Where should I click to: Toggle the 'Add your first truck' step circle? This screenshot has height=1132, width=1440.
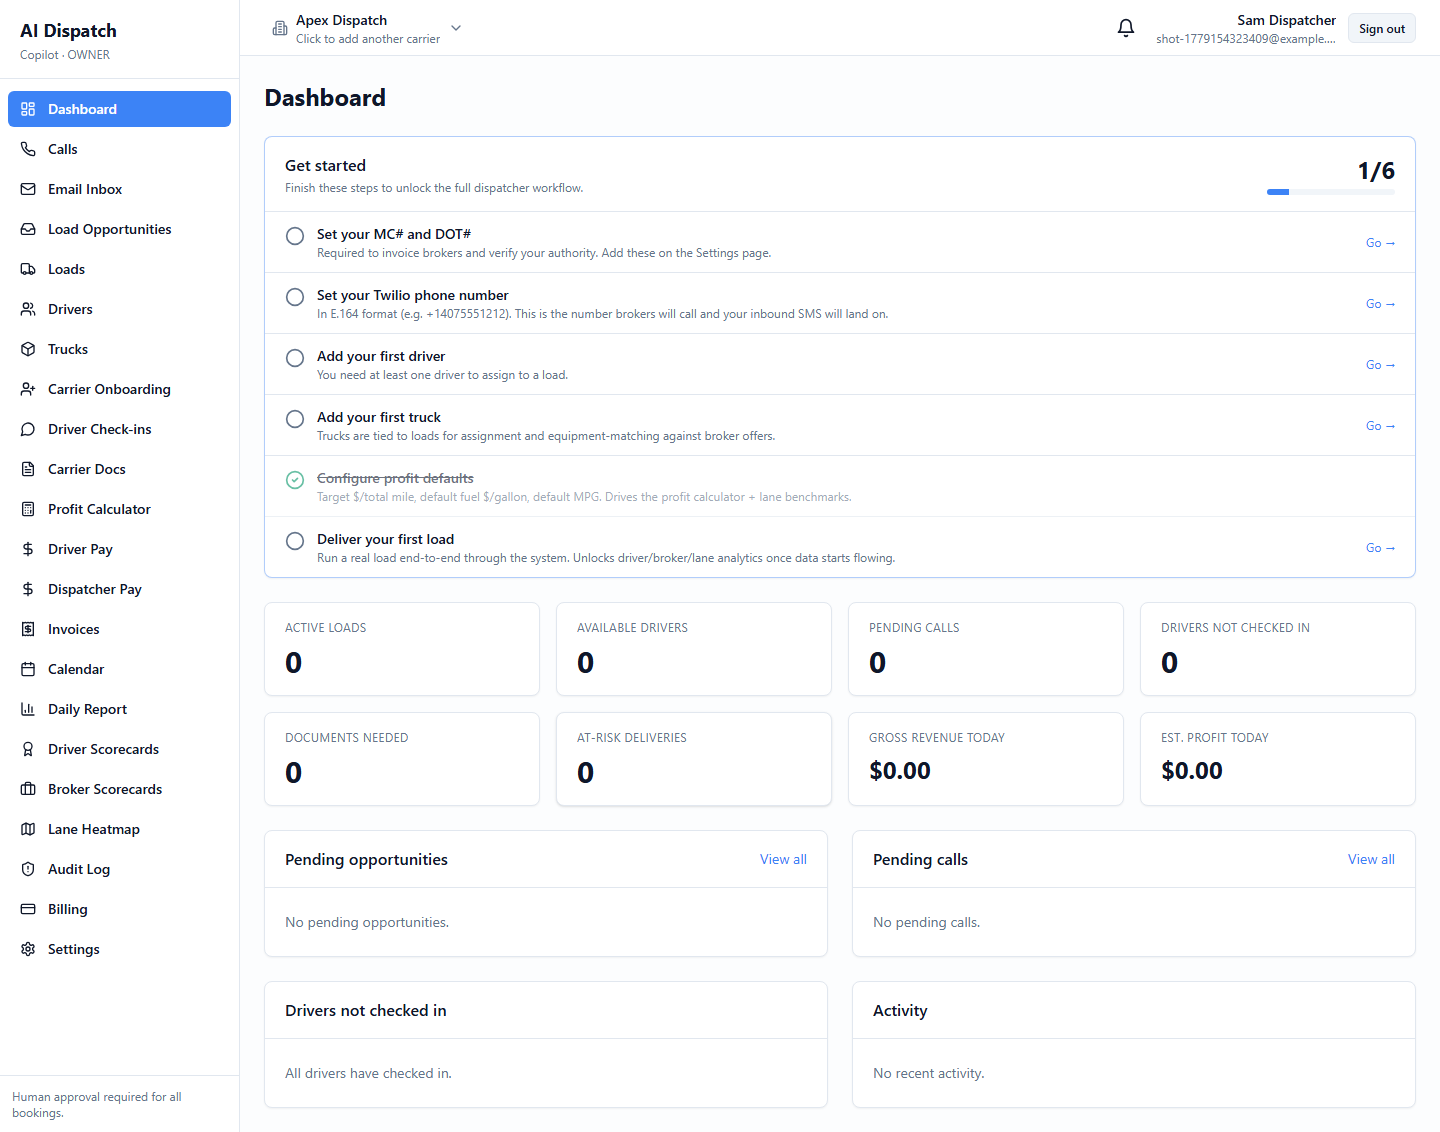(295, 419)
